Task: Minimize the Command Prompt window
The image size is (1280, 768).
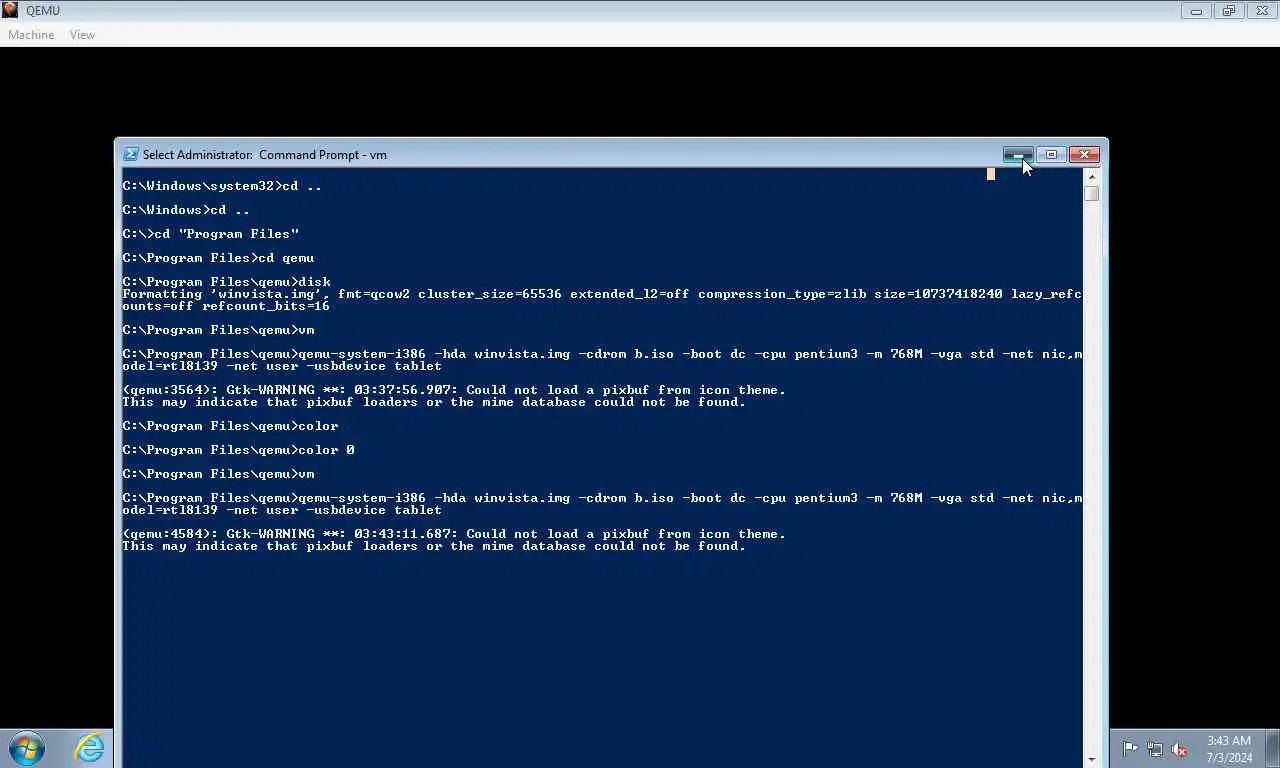Action: (x=1018, y=154)
